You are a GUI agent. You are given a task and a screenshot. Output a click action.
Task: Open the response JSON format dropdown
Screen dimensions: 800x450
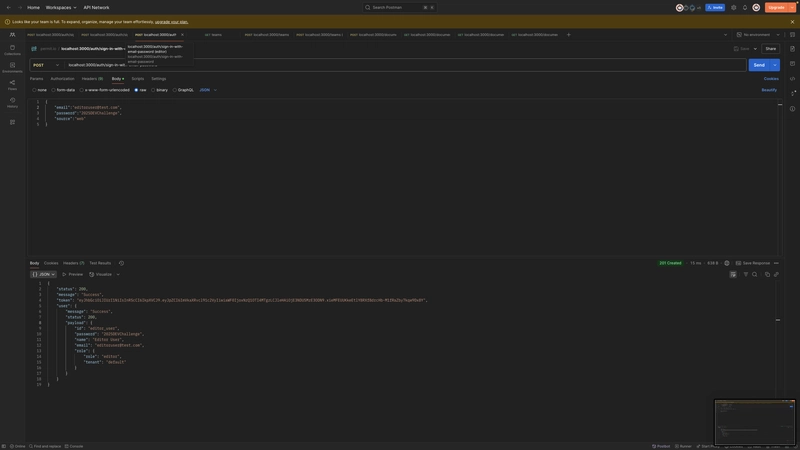[43, 274]
